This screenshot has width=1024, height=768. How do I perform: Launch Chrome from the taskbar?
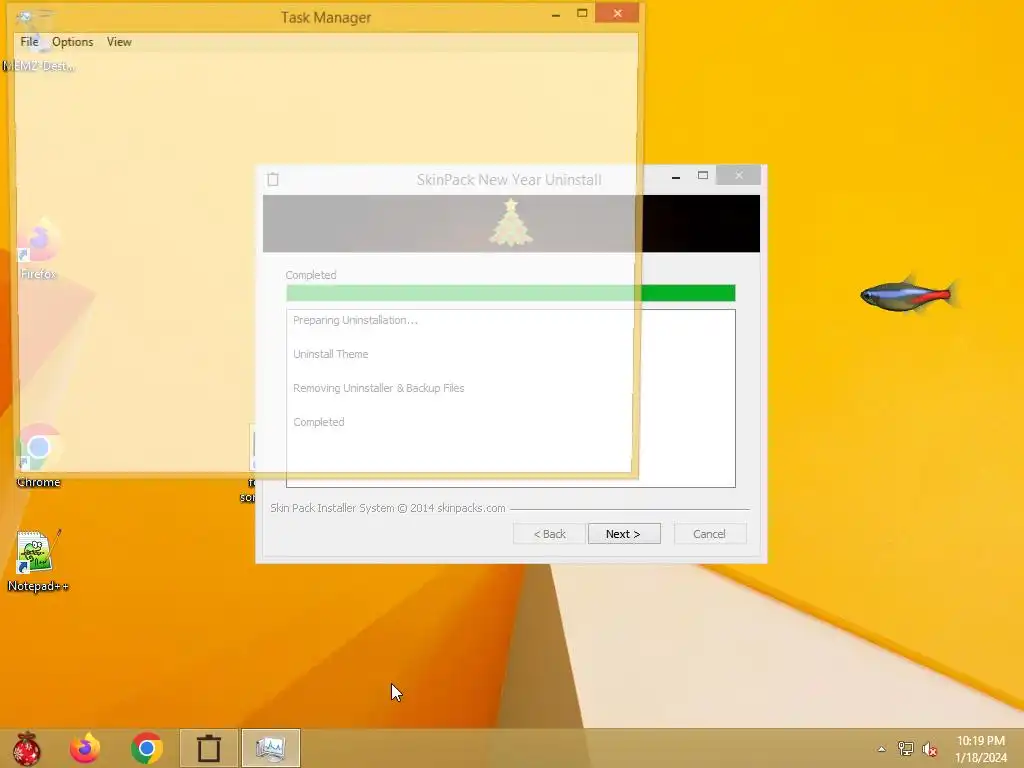[x=147, y=748]
